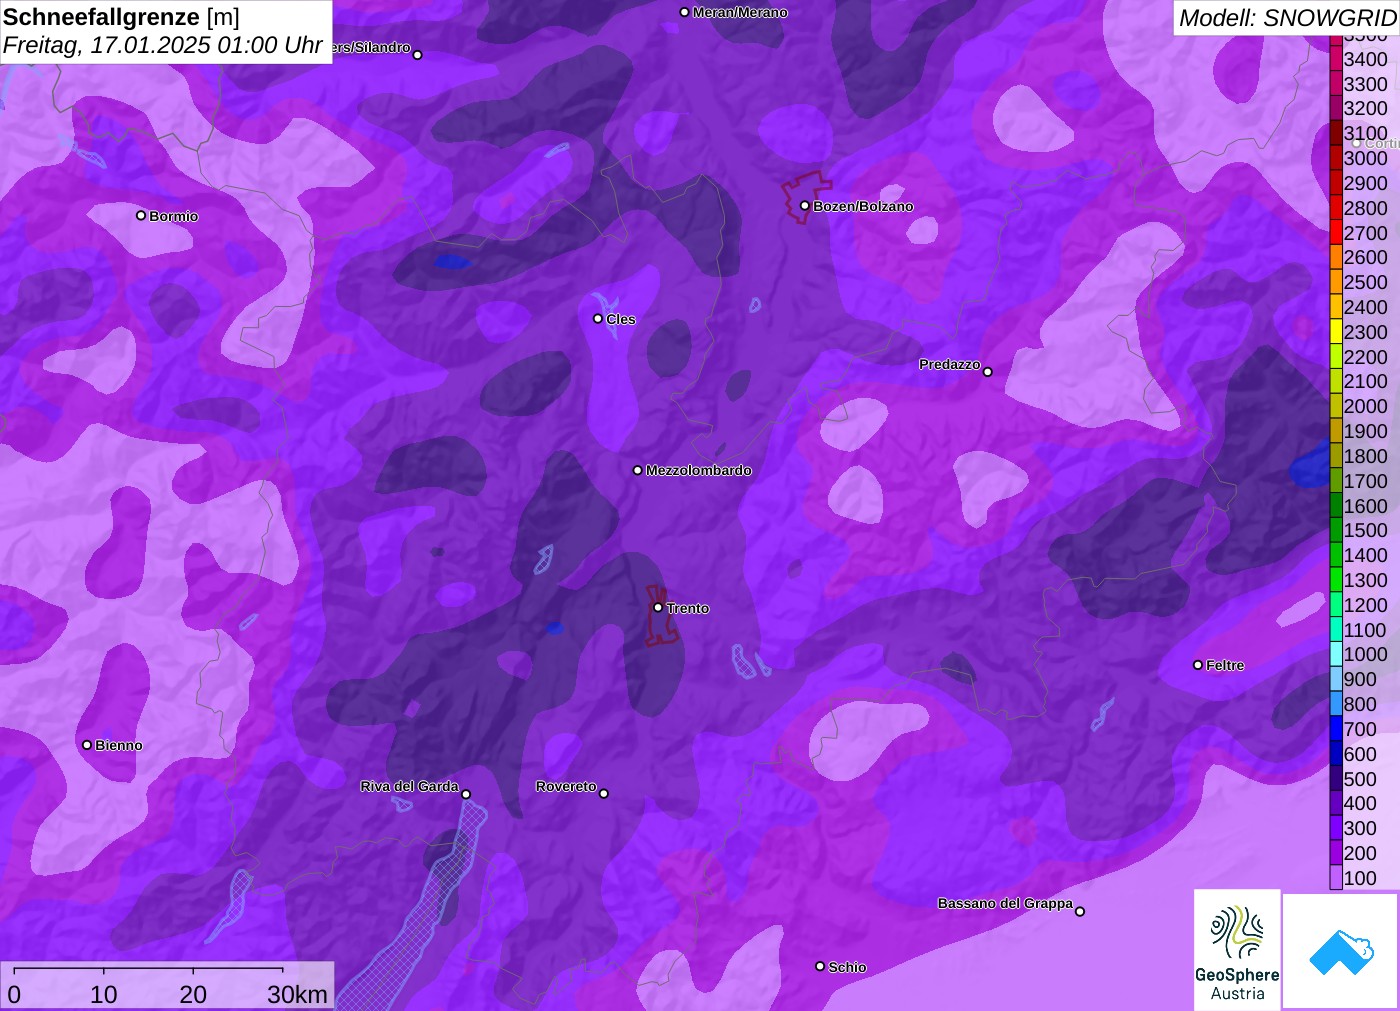
Task: Click the Rovereto marker dot
Action: 604,794
